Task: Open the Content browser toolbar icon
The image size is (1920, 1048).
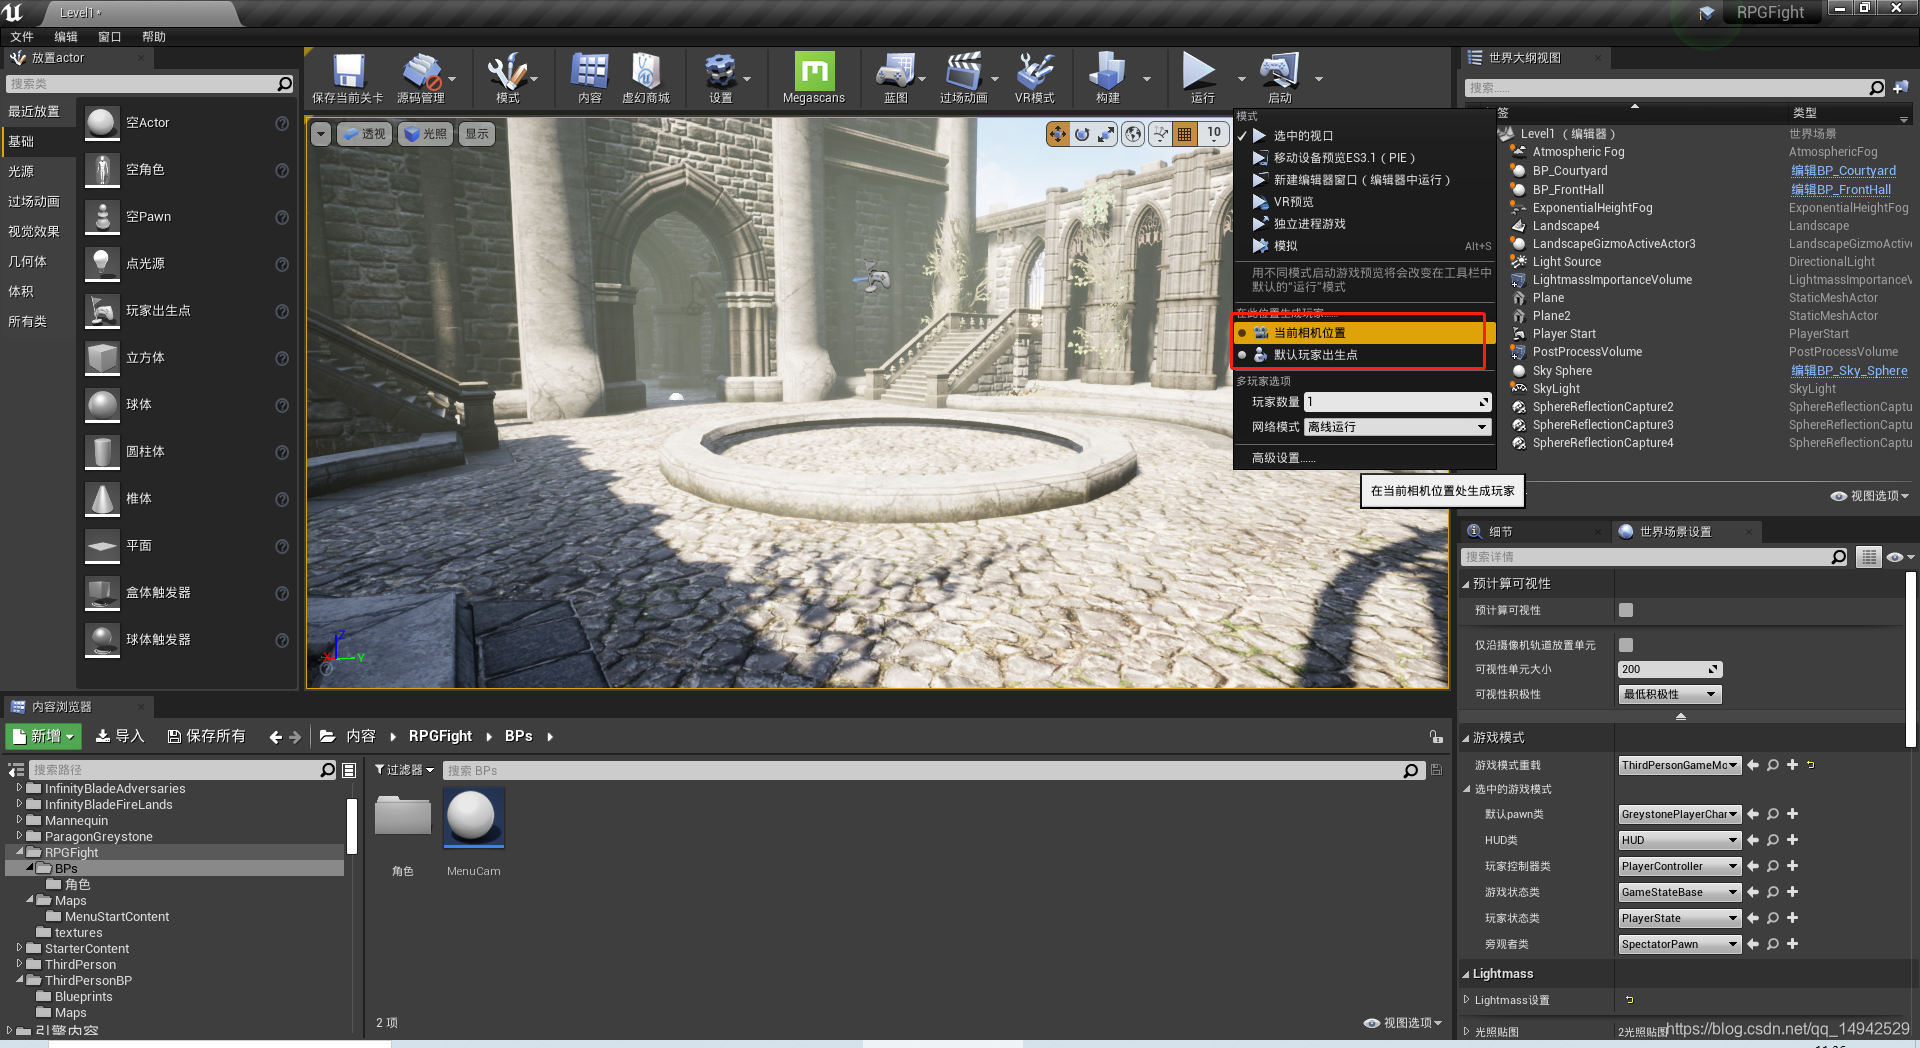Action: (590, 78)
